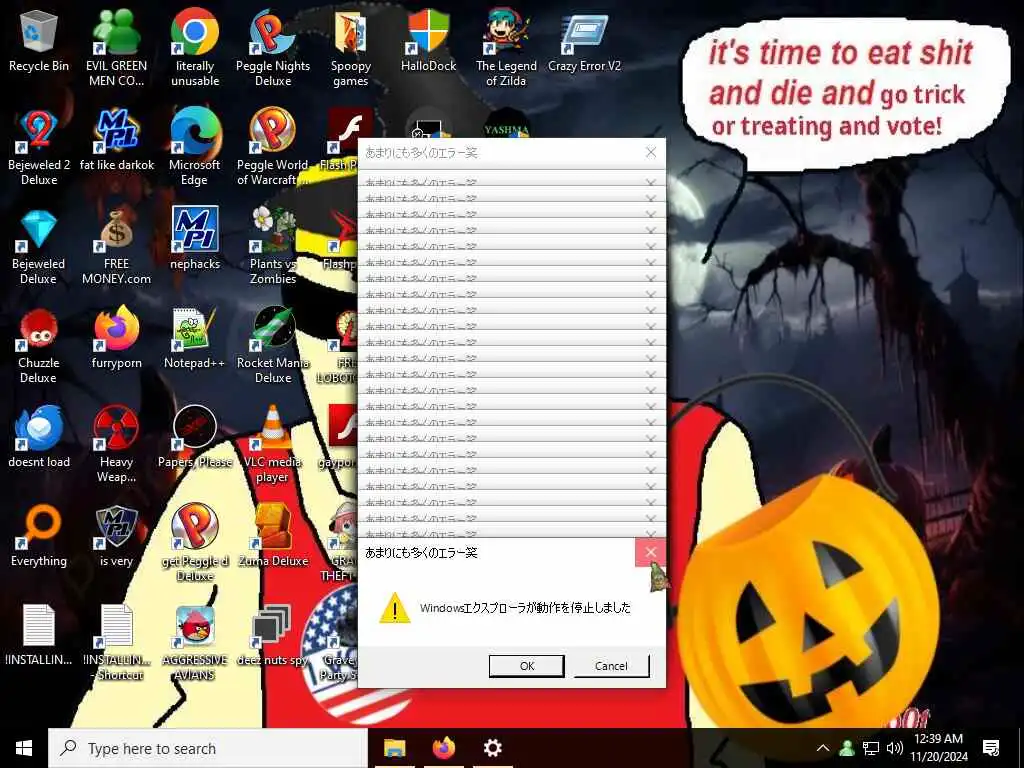Open the network status tray icon
This screenshot has width=1024, height=768.
(x=871, y=748)
